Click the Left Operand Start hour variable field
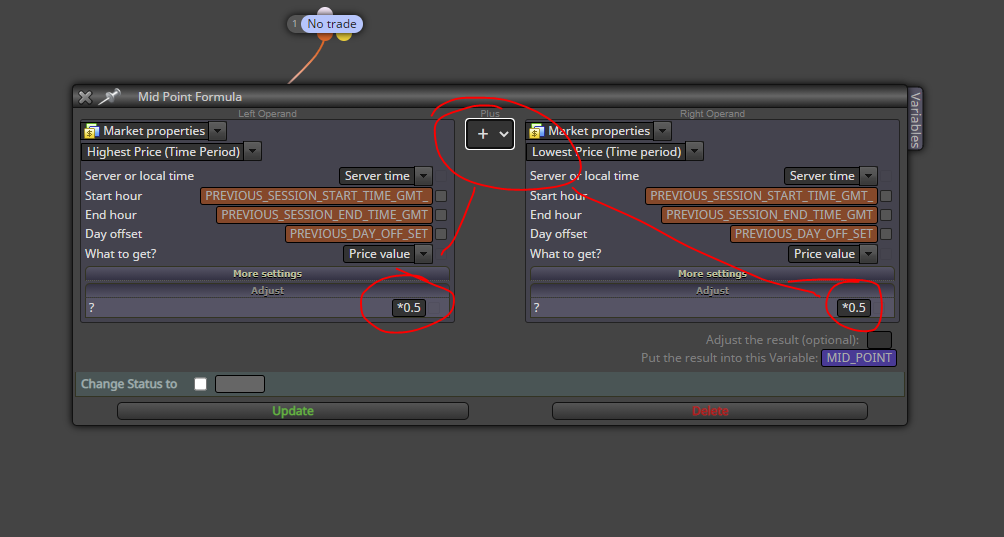This screenshot has height=537, width=1004. [x=316, y=196]
